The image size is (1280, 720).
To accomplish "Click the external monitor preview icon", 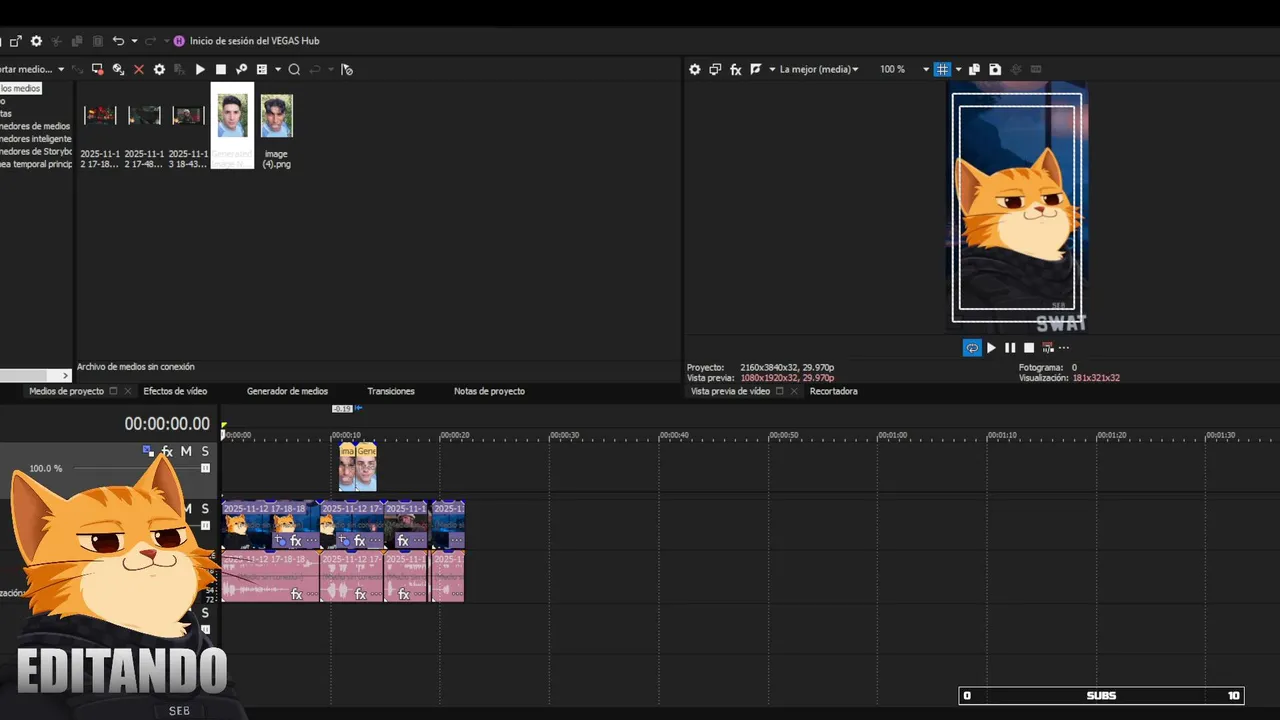I will 715,69.
